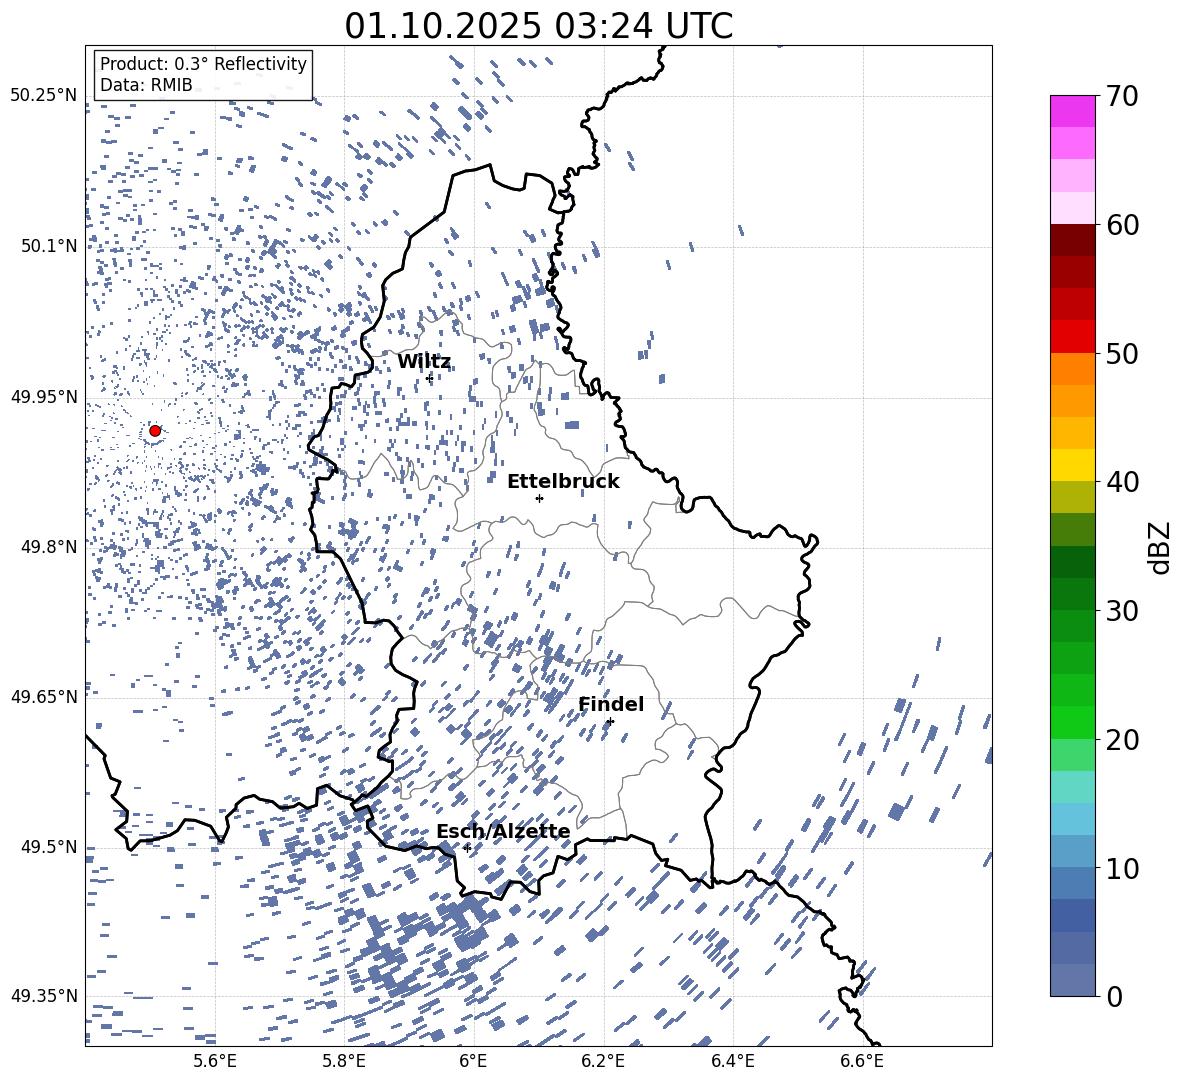
Task: Click the Data: RMIB text
Action: [x=146, y=85]
